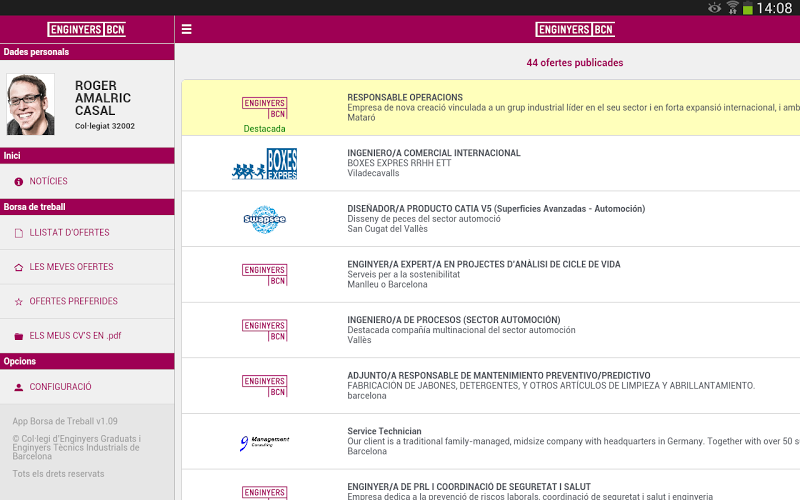The width and height of the screenshot is (800, 500).
Task: Open DISEÑADOR/A PRODUCTO CATIA V5 offer
Action: point(491,219)
